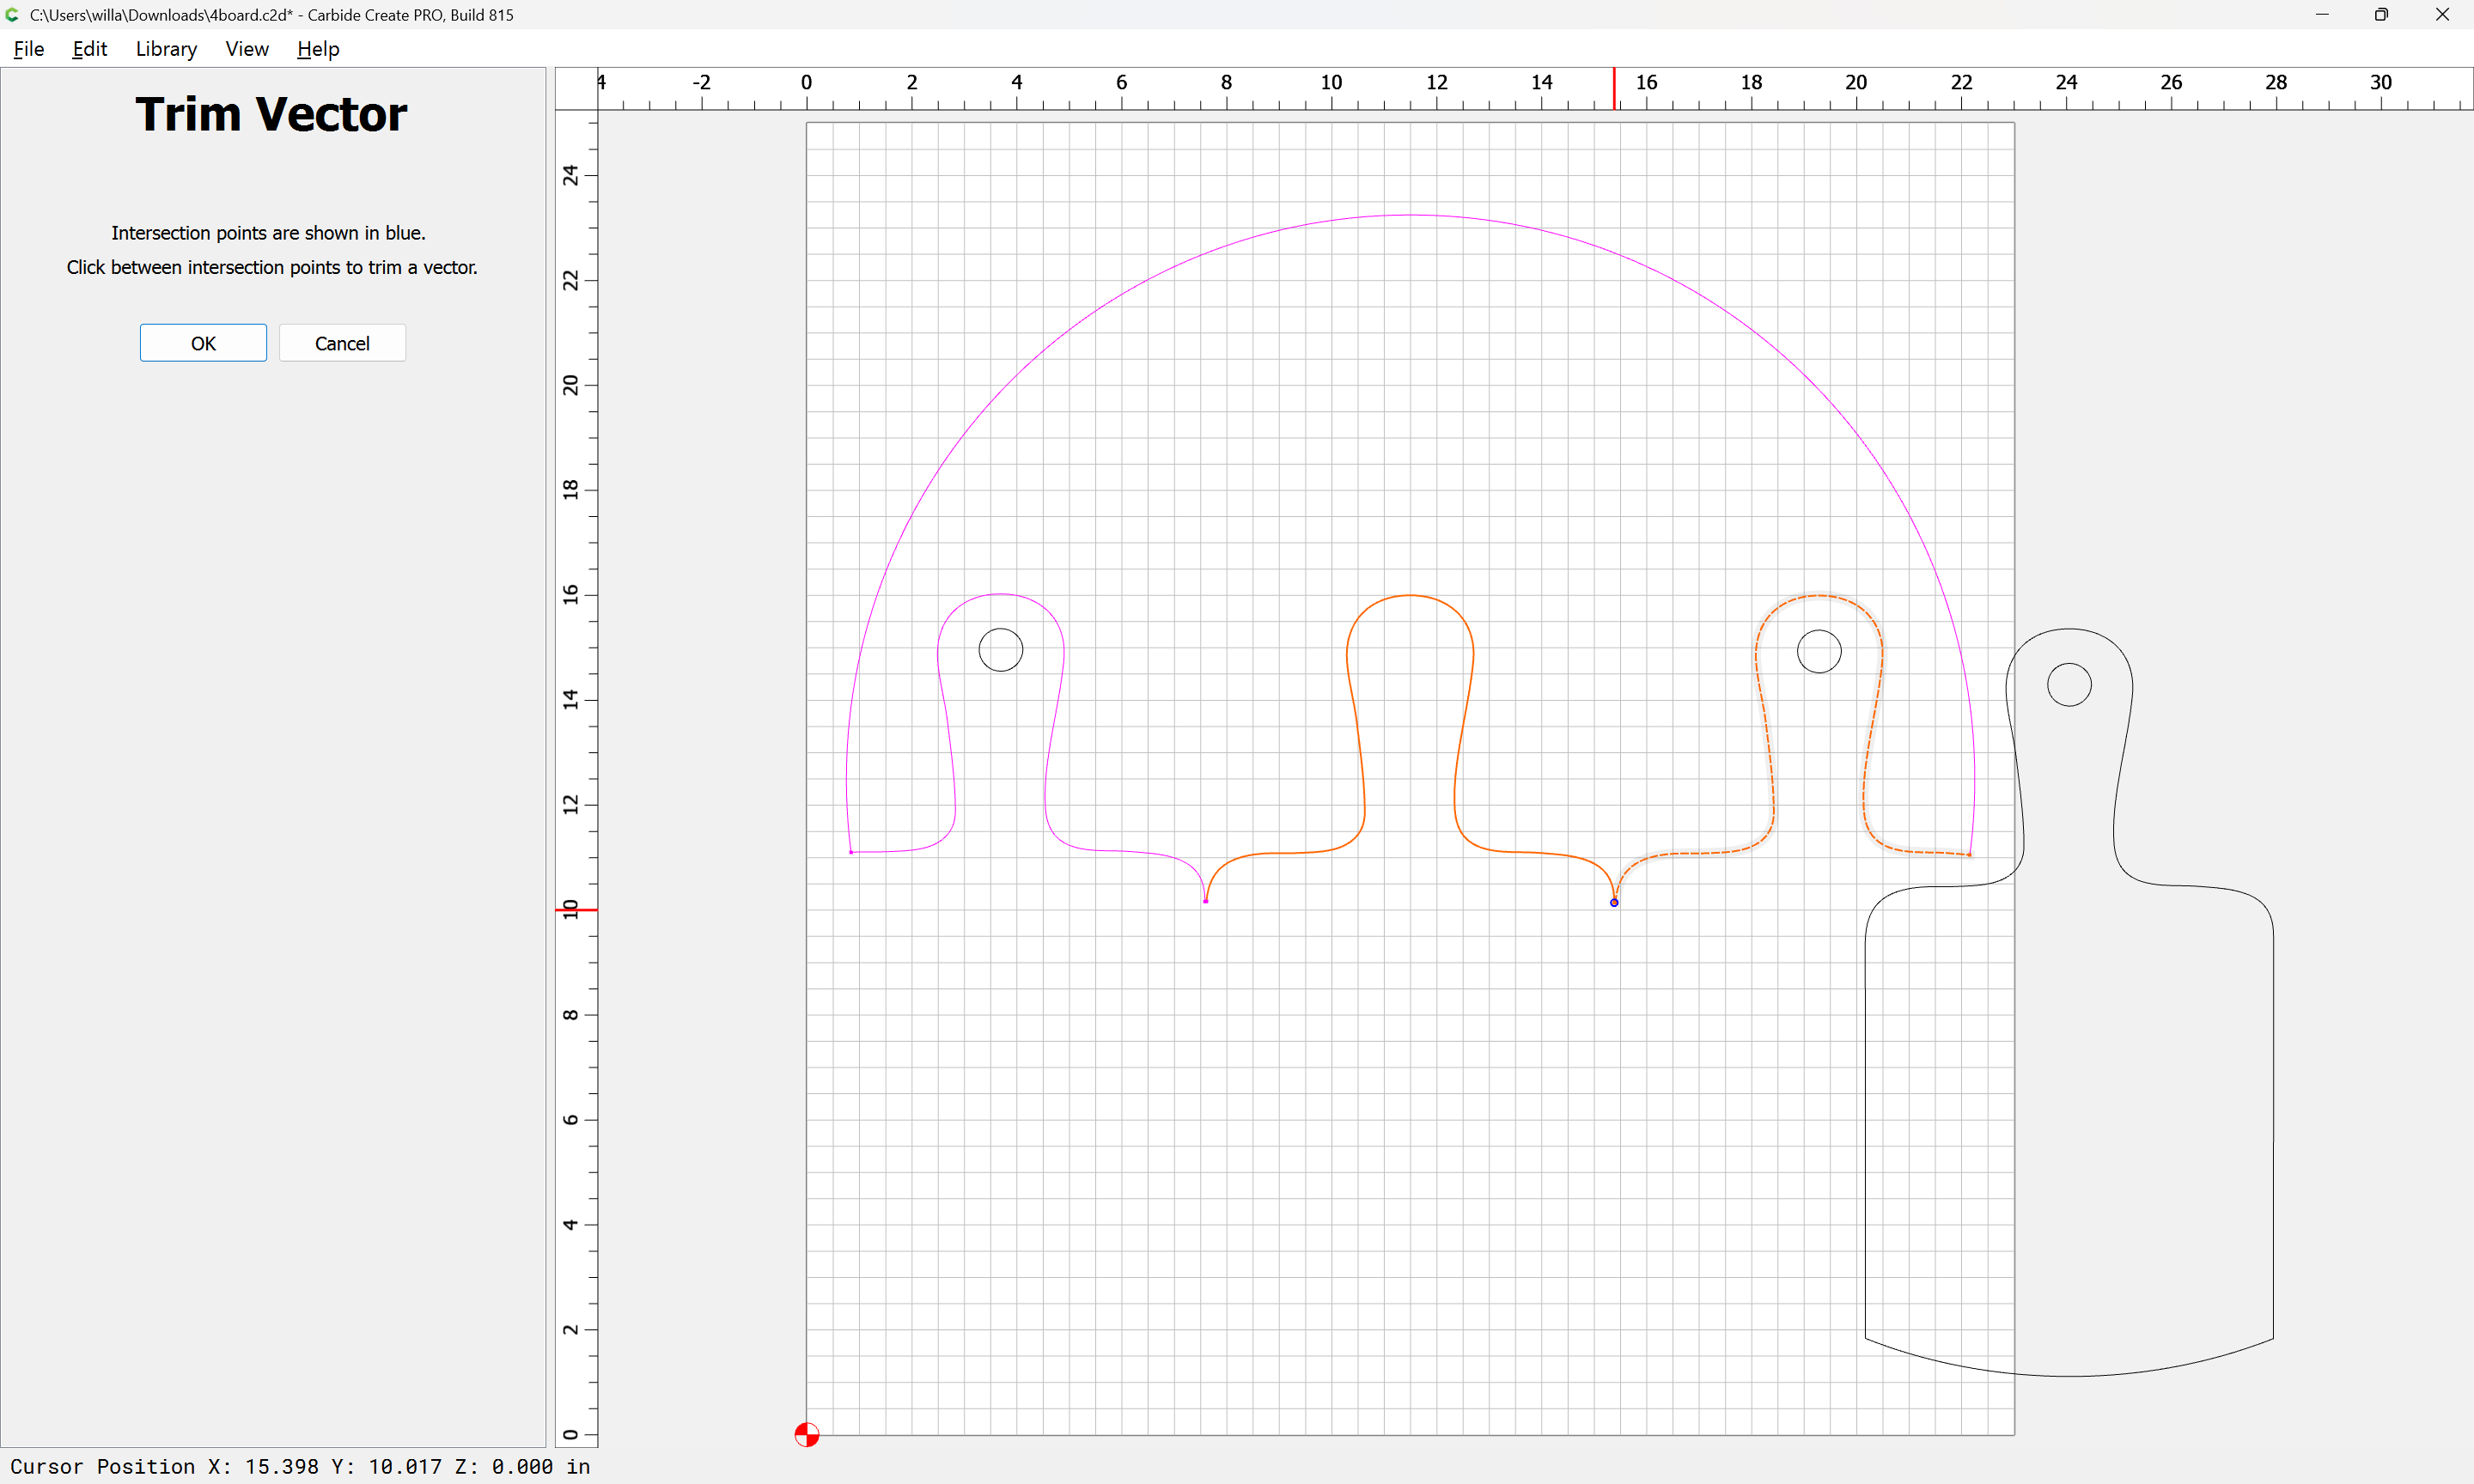Click the 'Intersection points are shown in blue.' text
2474x1484 pixels.
pos(268,233)
